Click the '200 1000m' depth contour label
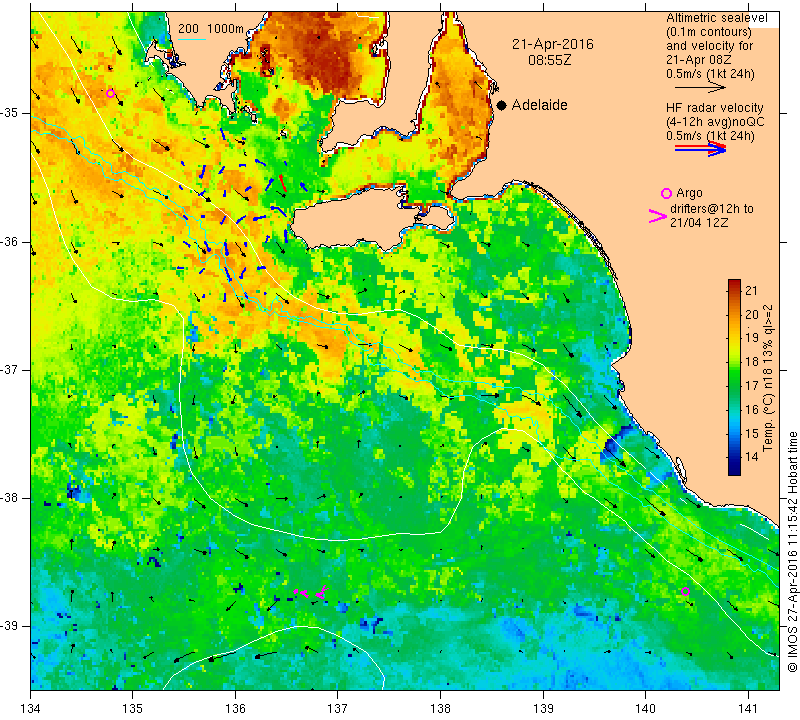This screenshot has width=800, height=720. coord(211,29)
